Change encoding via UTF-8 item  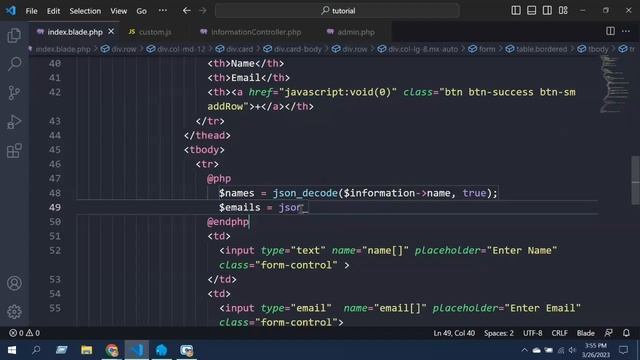(x=533, y=333)
